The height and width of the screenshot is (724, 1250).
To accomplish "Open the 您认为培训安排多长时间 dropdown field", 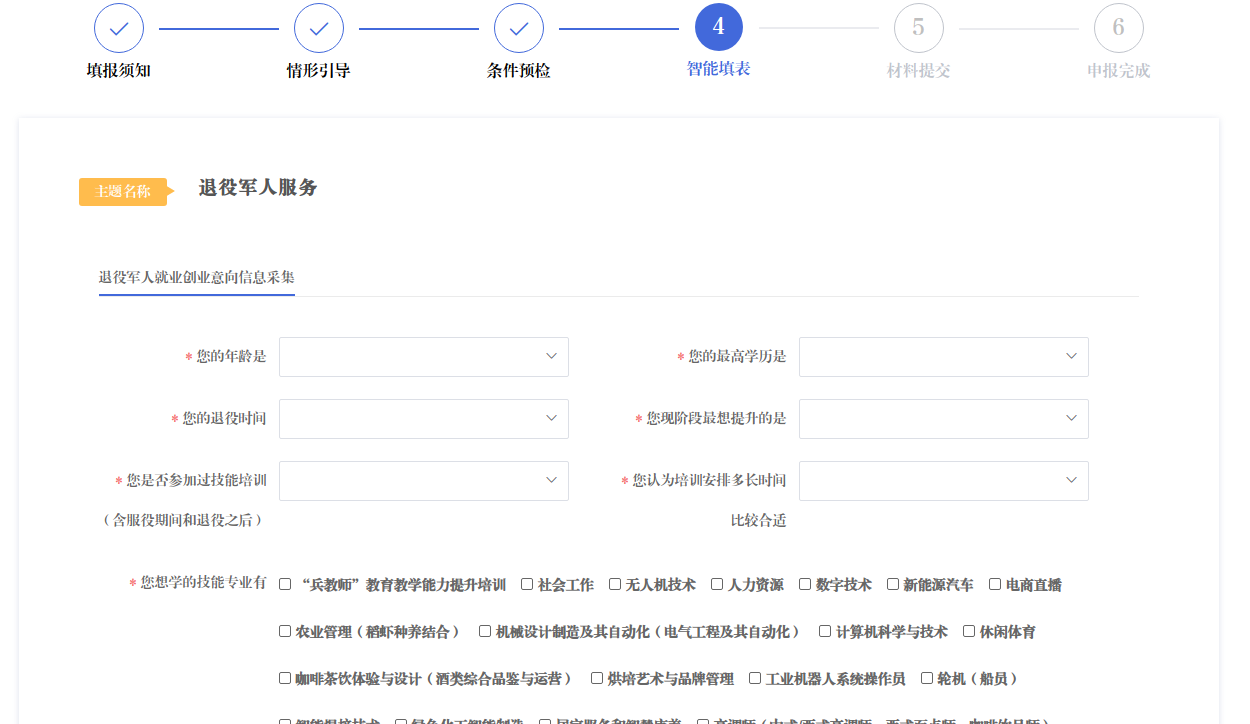I will coord(943,481).
